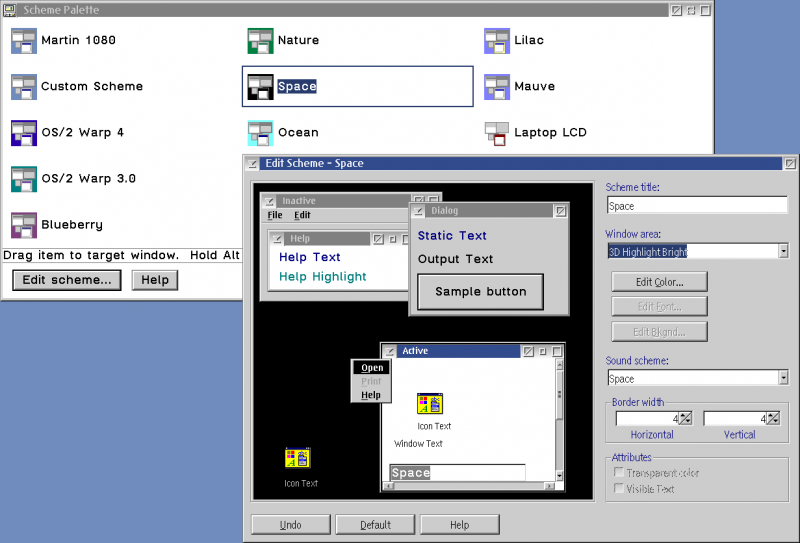Click preview desktop icon on black background
The image size is (800, 543).
(297, 458)
